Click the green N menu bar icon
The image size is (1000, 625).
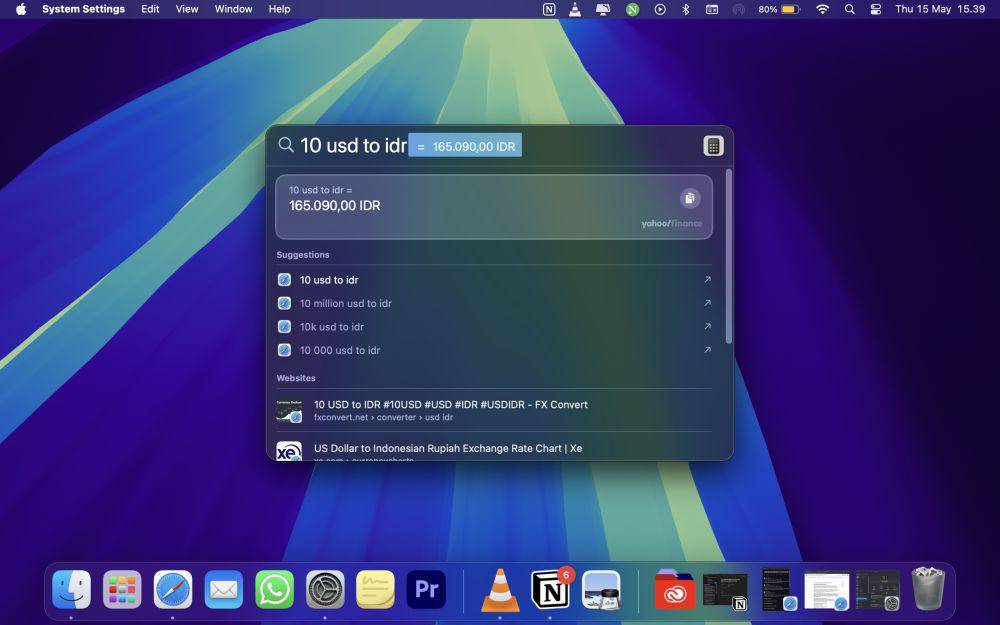(632, 9)
